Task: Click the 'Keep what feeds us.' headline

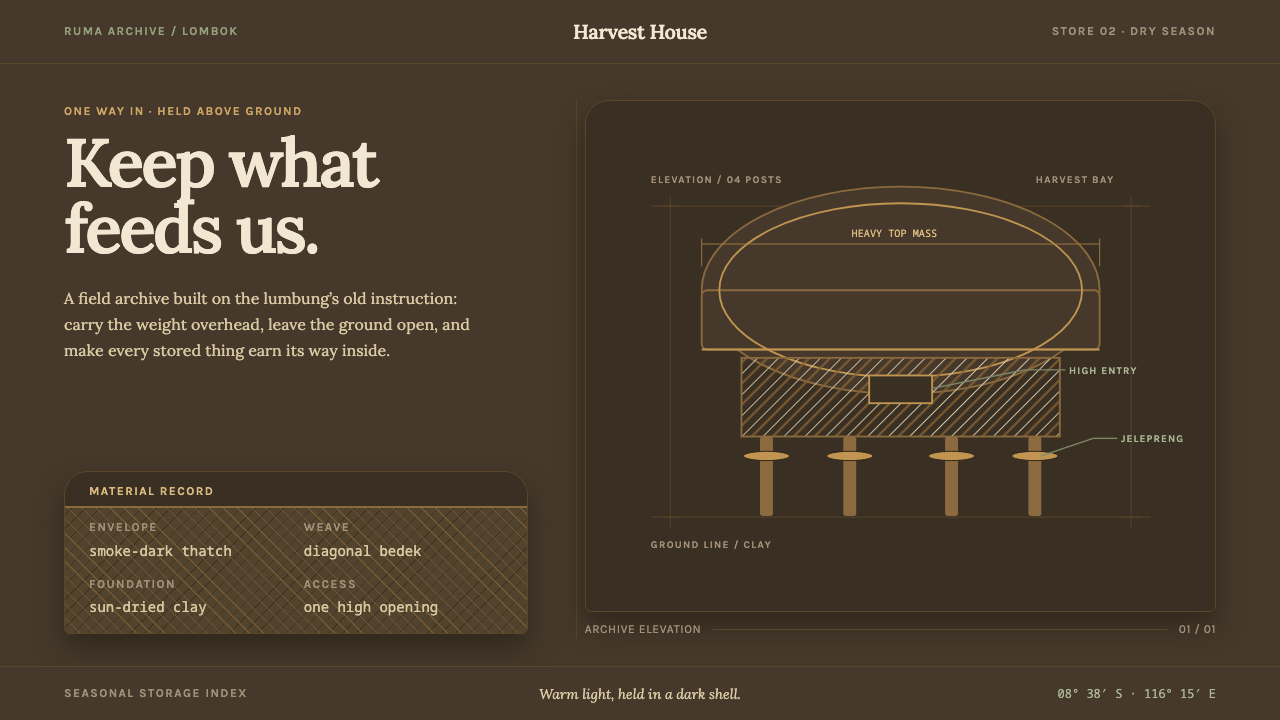Action: coord(221,196)
